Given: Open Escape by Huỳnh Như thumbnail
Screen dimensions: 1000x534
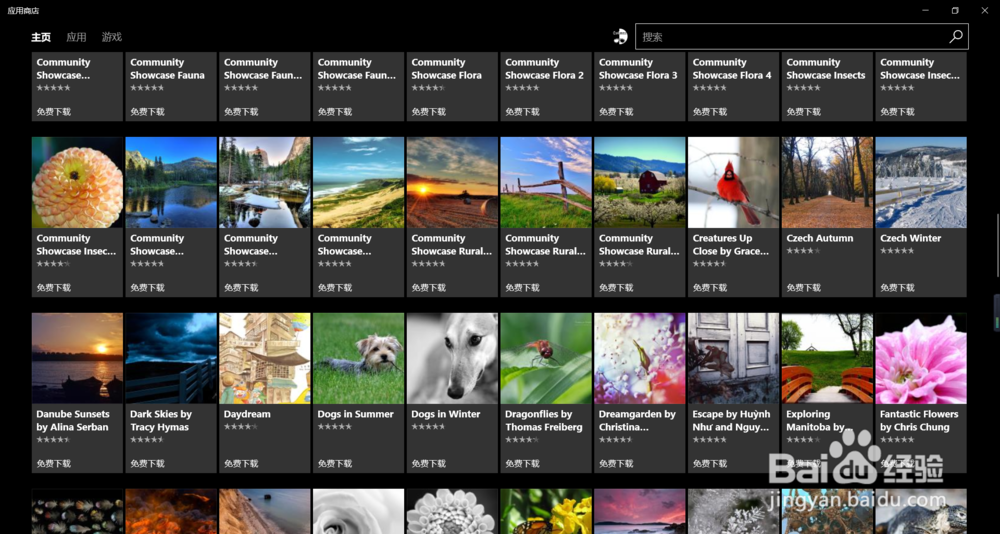Looking at the screenshot, I should 733,359.
